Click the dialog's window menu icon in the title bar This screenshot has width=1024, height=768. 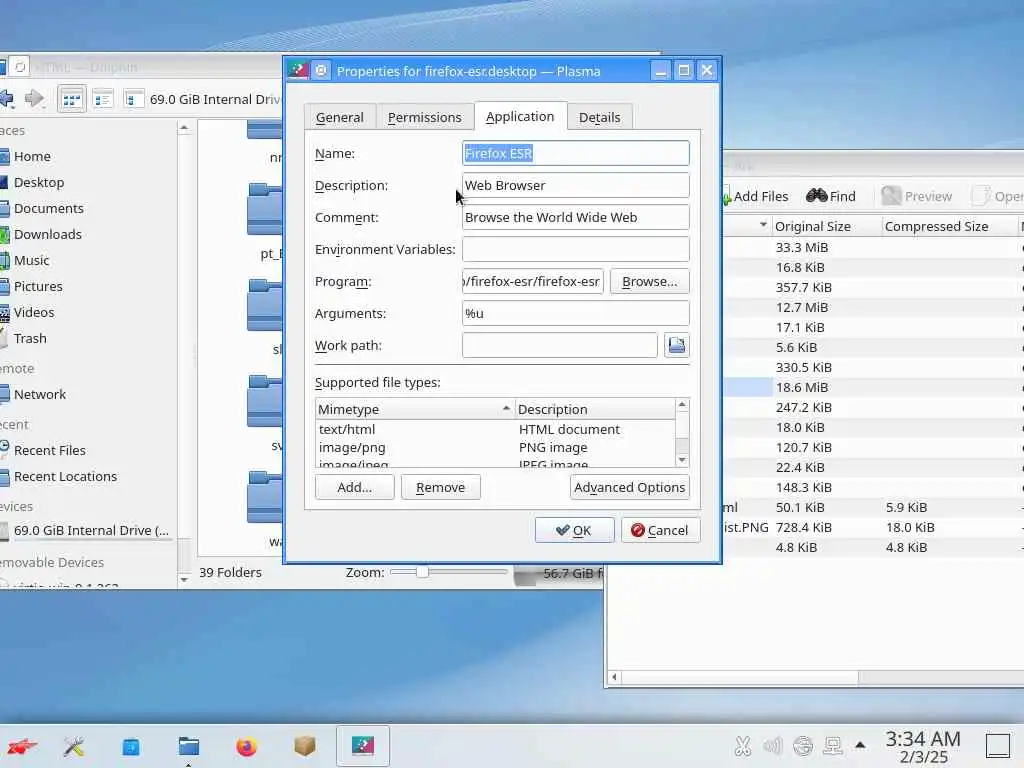click(x=298, y=71)
